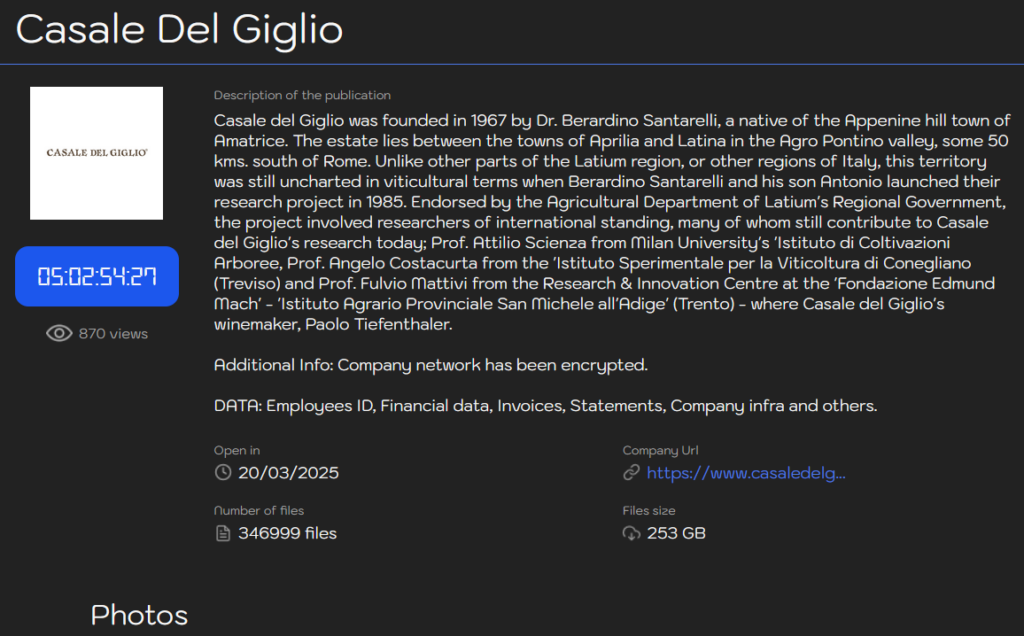Screen dimensions: 1024x636
Task: Click the 346999 files count text
Action: click(x=287, y=533)
